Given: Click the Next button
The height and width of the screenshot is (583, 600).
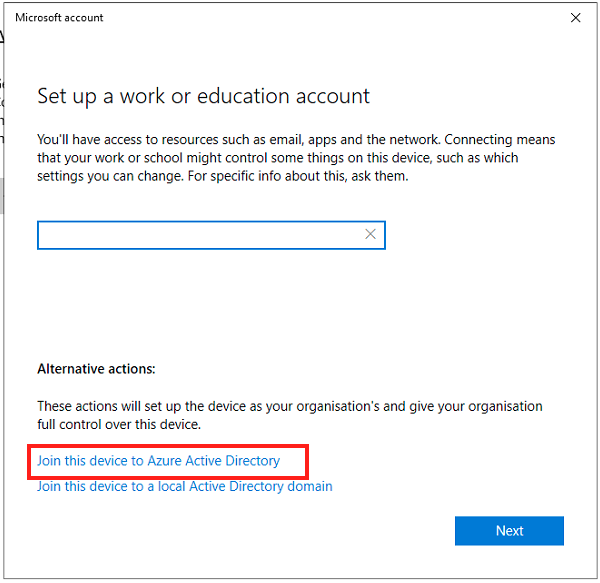Looking at the screenshot, I should click(x=509, y=531).
